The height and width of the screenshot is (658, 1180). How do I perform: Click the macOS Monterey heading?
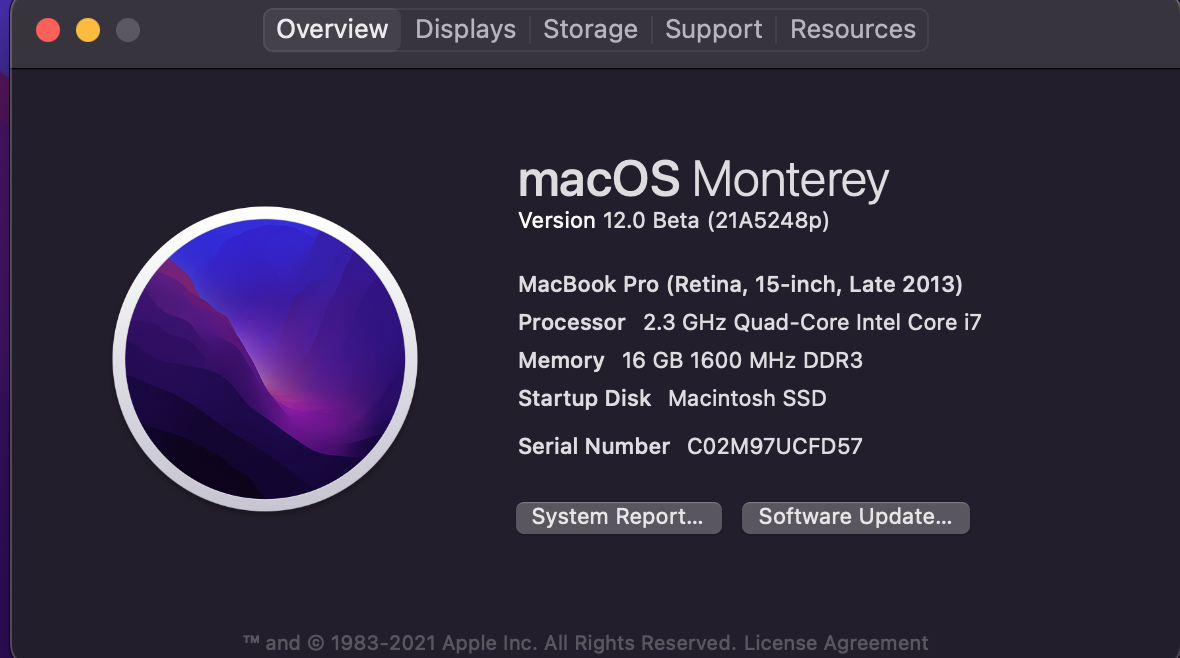(703, 180)
